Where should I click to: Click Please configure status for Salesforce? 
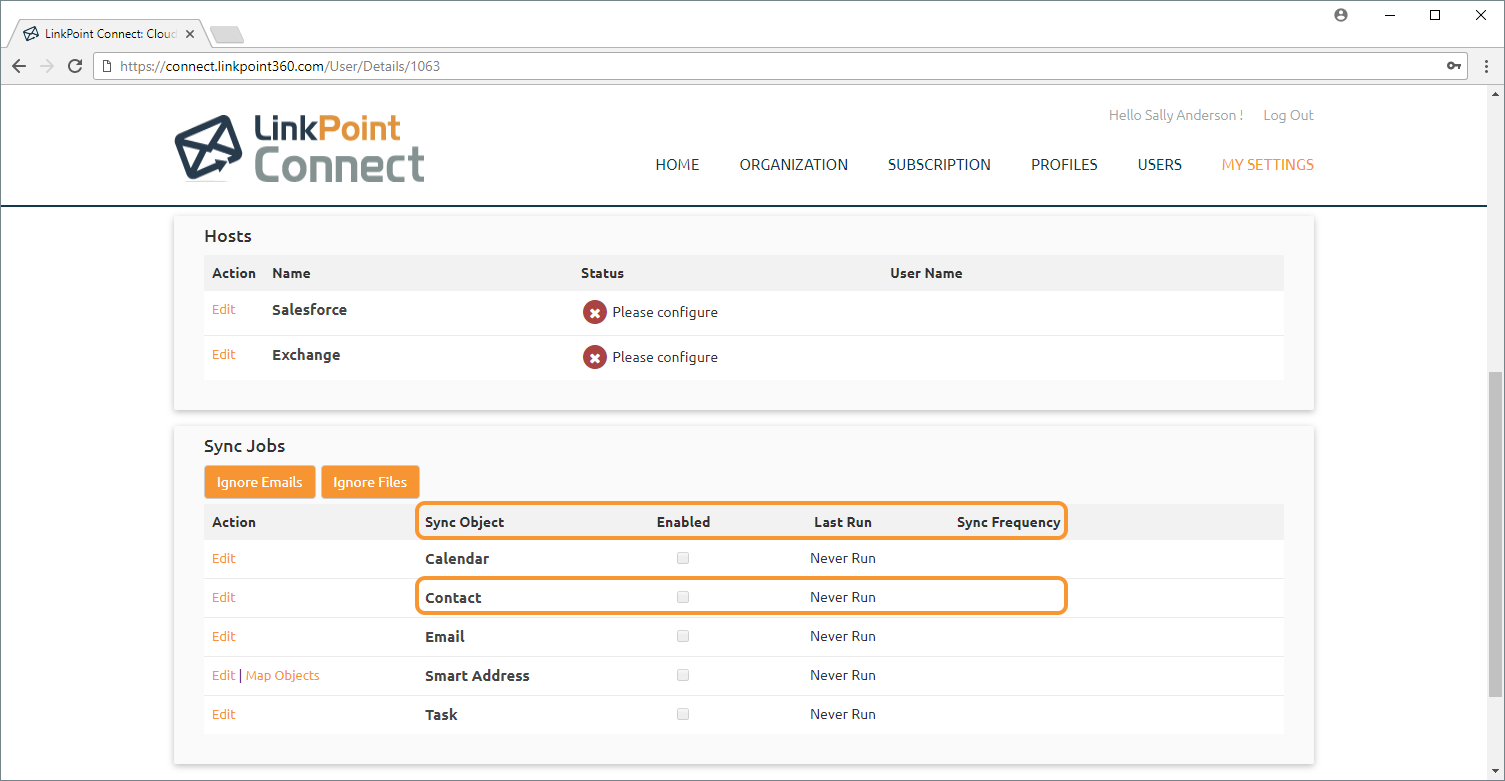pos(665,312)
